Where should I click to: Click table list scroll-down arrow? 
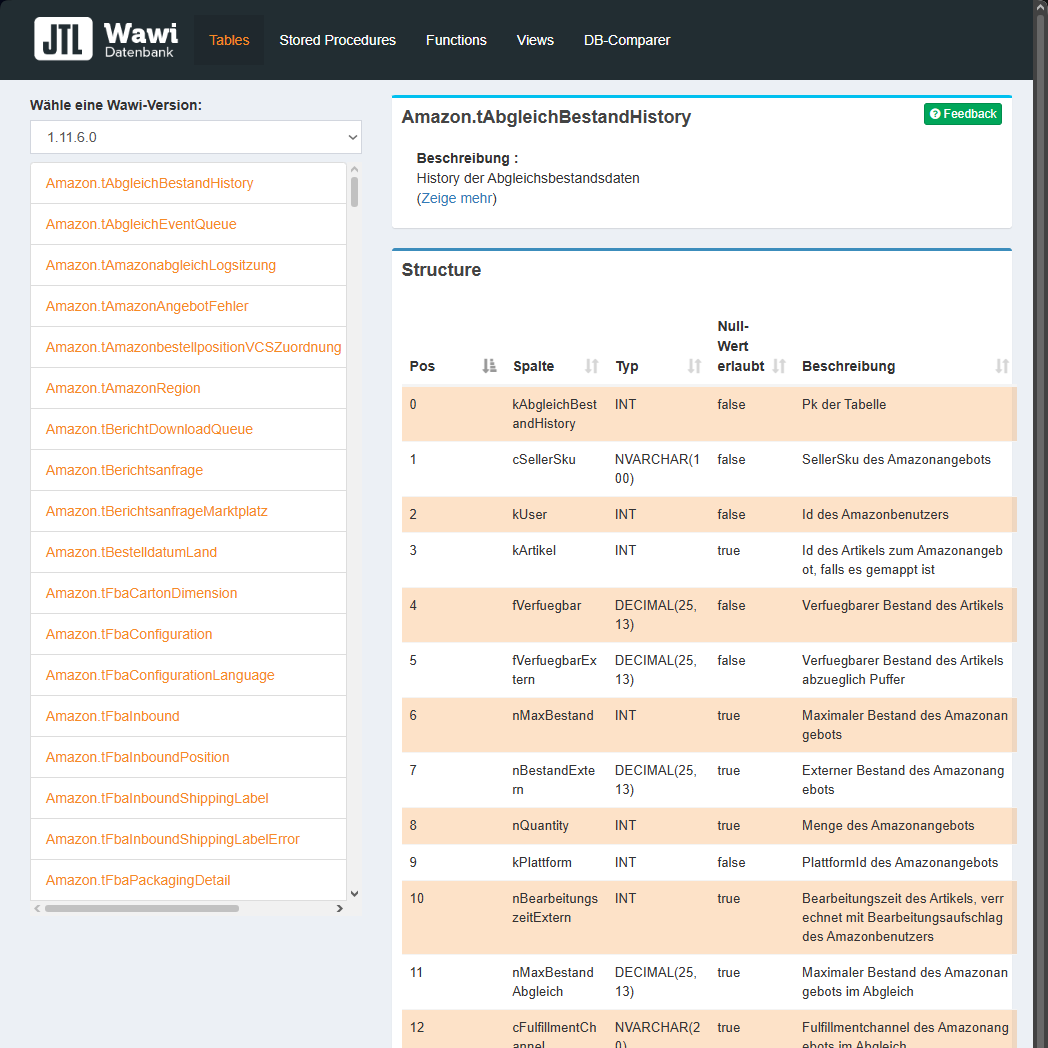click(x=354, y=894)
